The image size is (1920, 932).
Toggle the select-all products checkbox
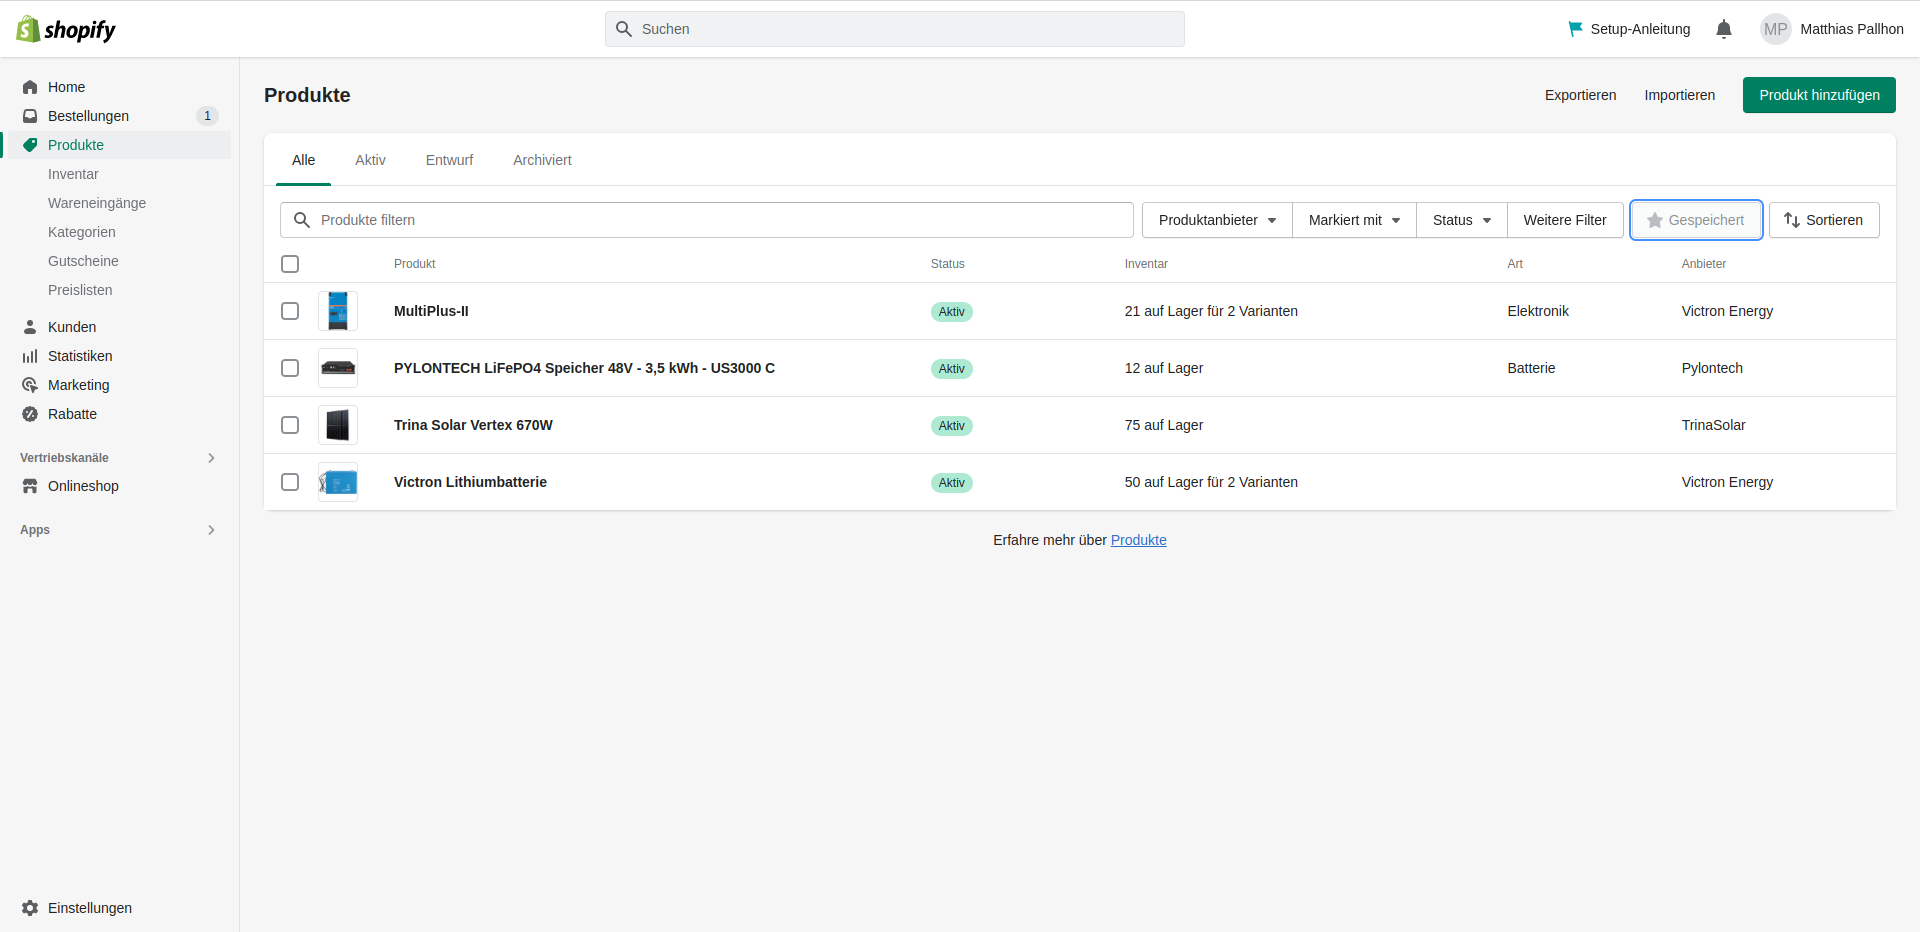[x=290, y=264]
